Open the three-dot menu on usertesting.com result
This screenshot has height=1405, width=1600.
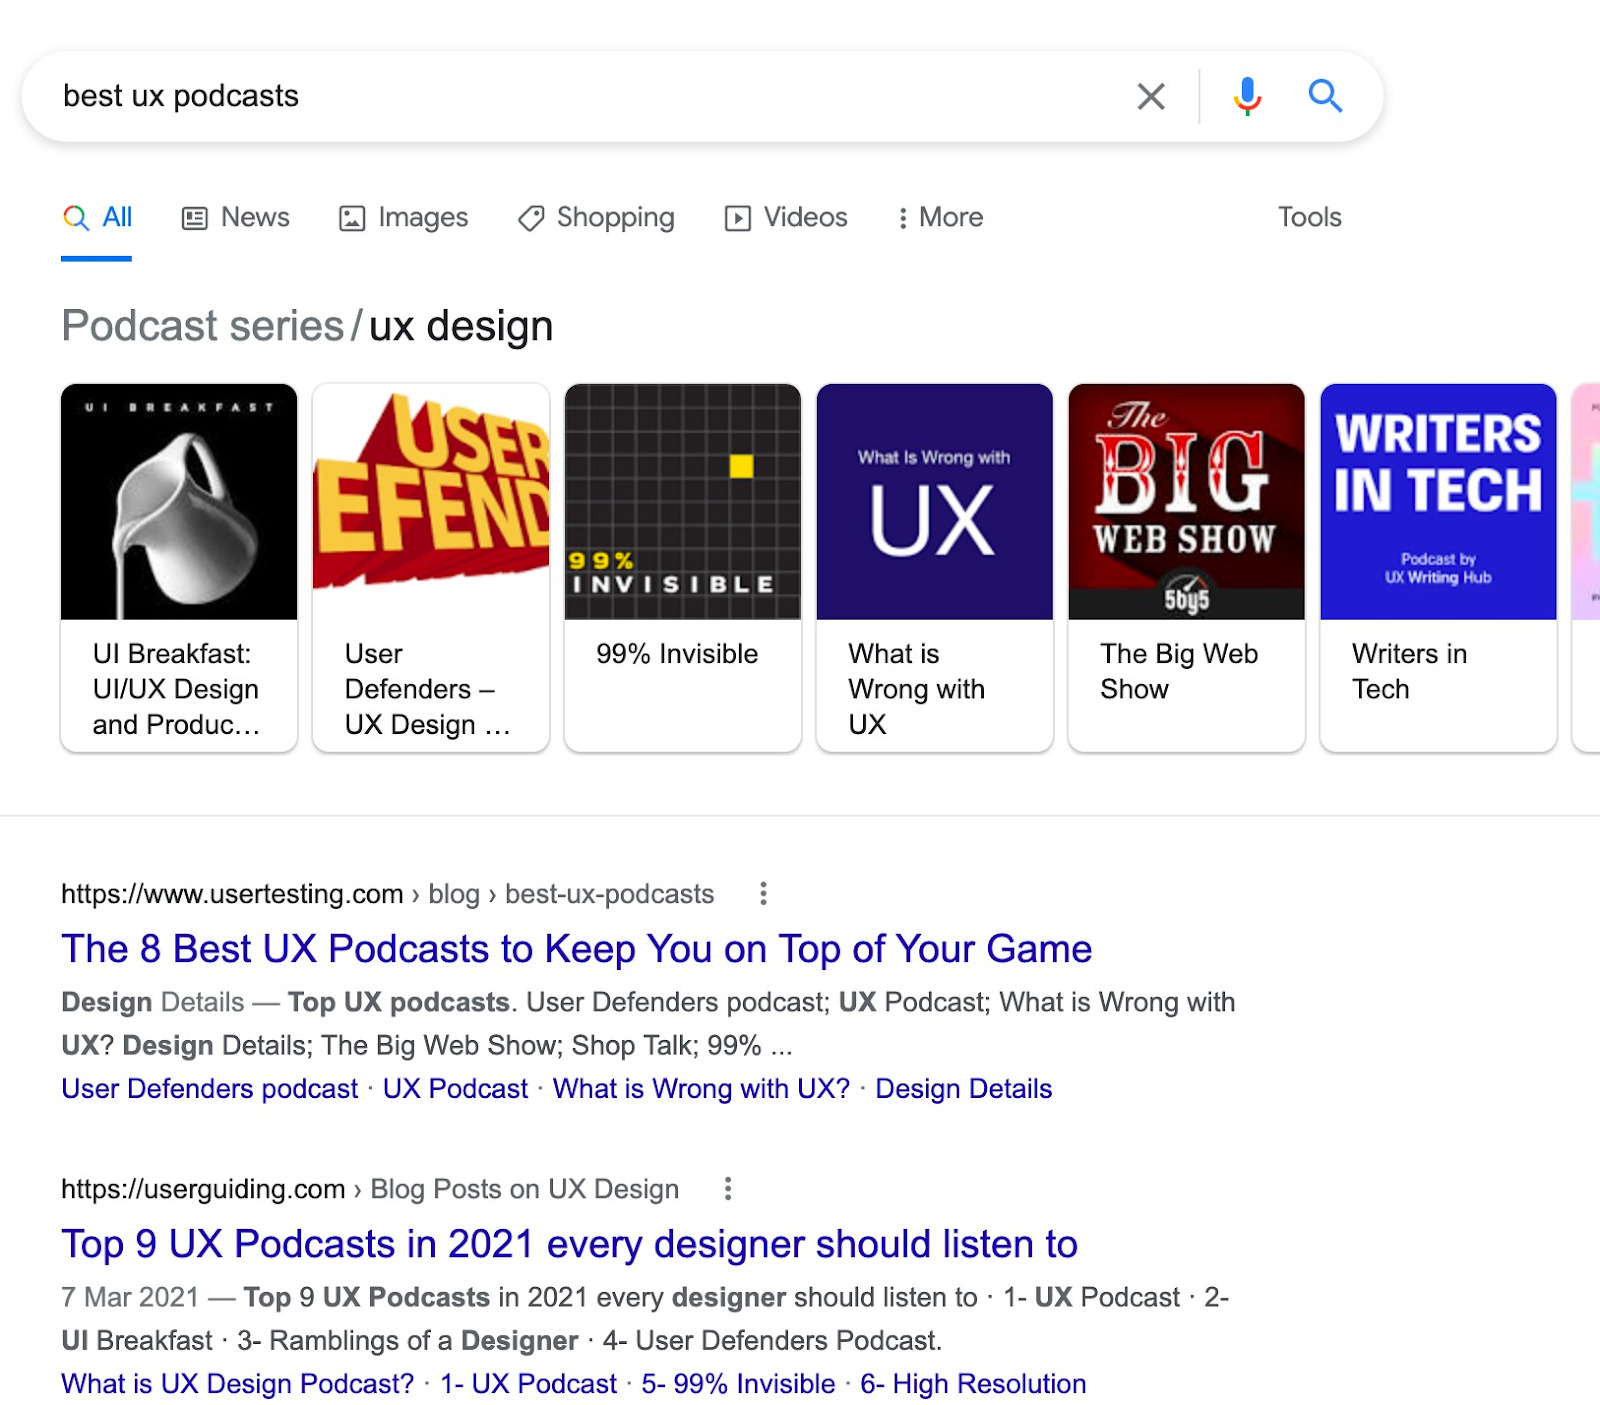click(x=763, y=893)
